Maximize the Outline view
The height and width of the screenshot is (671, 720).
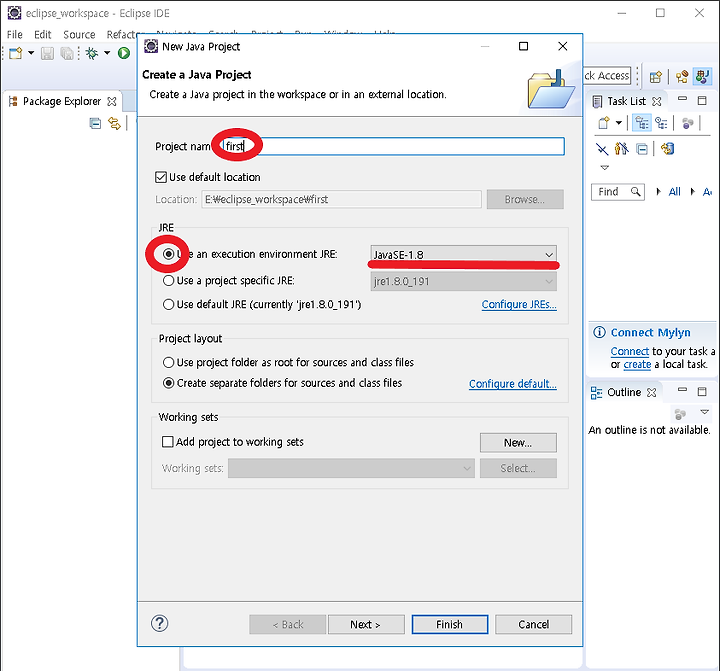pos(702,391)
